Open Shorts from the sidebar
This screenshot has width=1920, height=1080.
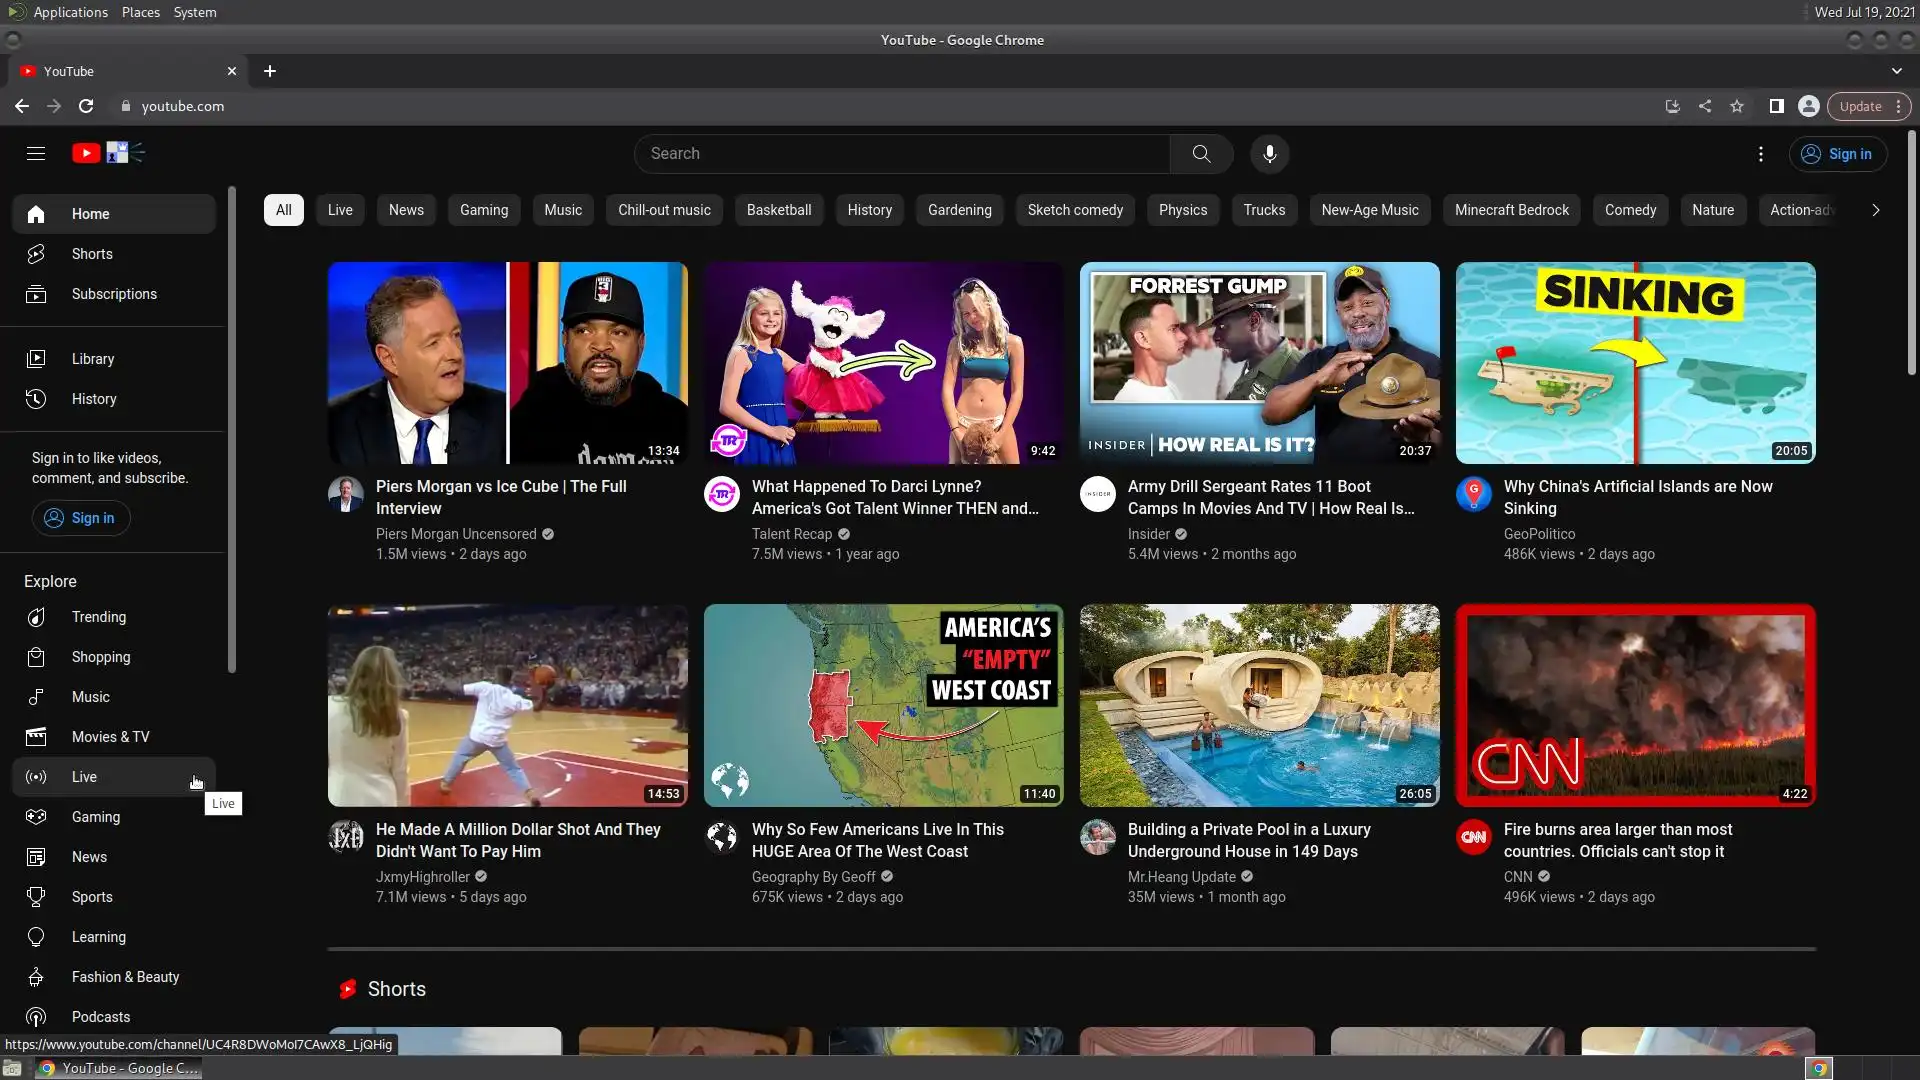pos(92,254)
